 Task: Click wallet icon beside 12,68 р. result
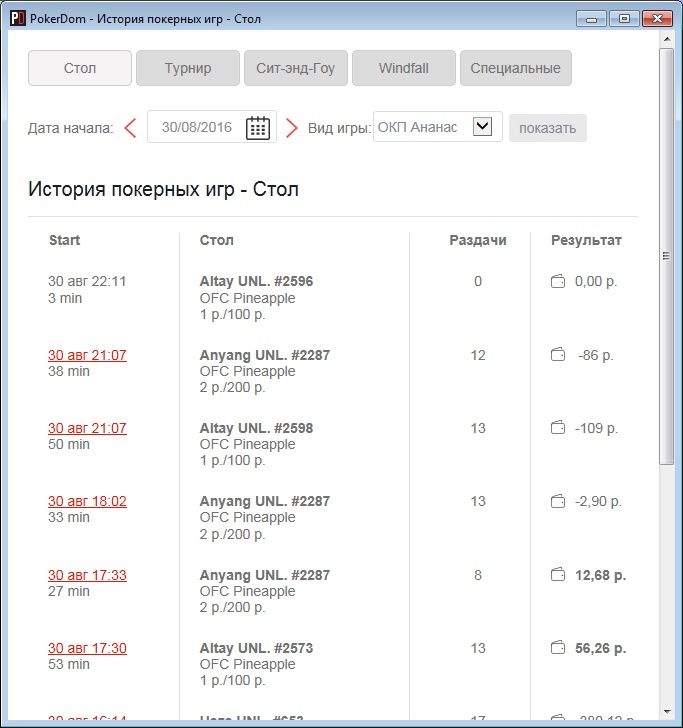558,575
